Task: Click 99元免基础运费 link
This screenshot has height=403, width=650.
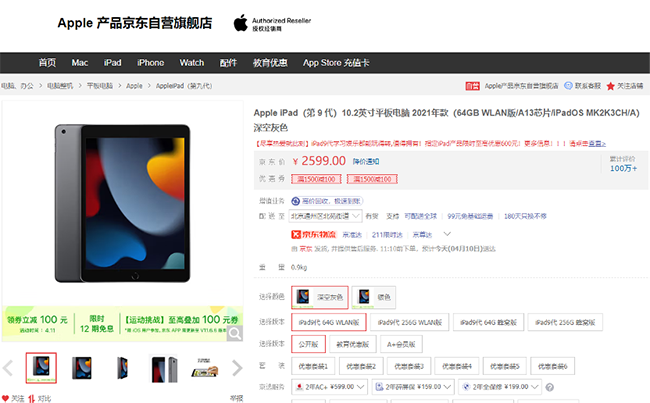Action: click(x=470, y=216)
